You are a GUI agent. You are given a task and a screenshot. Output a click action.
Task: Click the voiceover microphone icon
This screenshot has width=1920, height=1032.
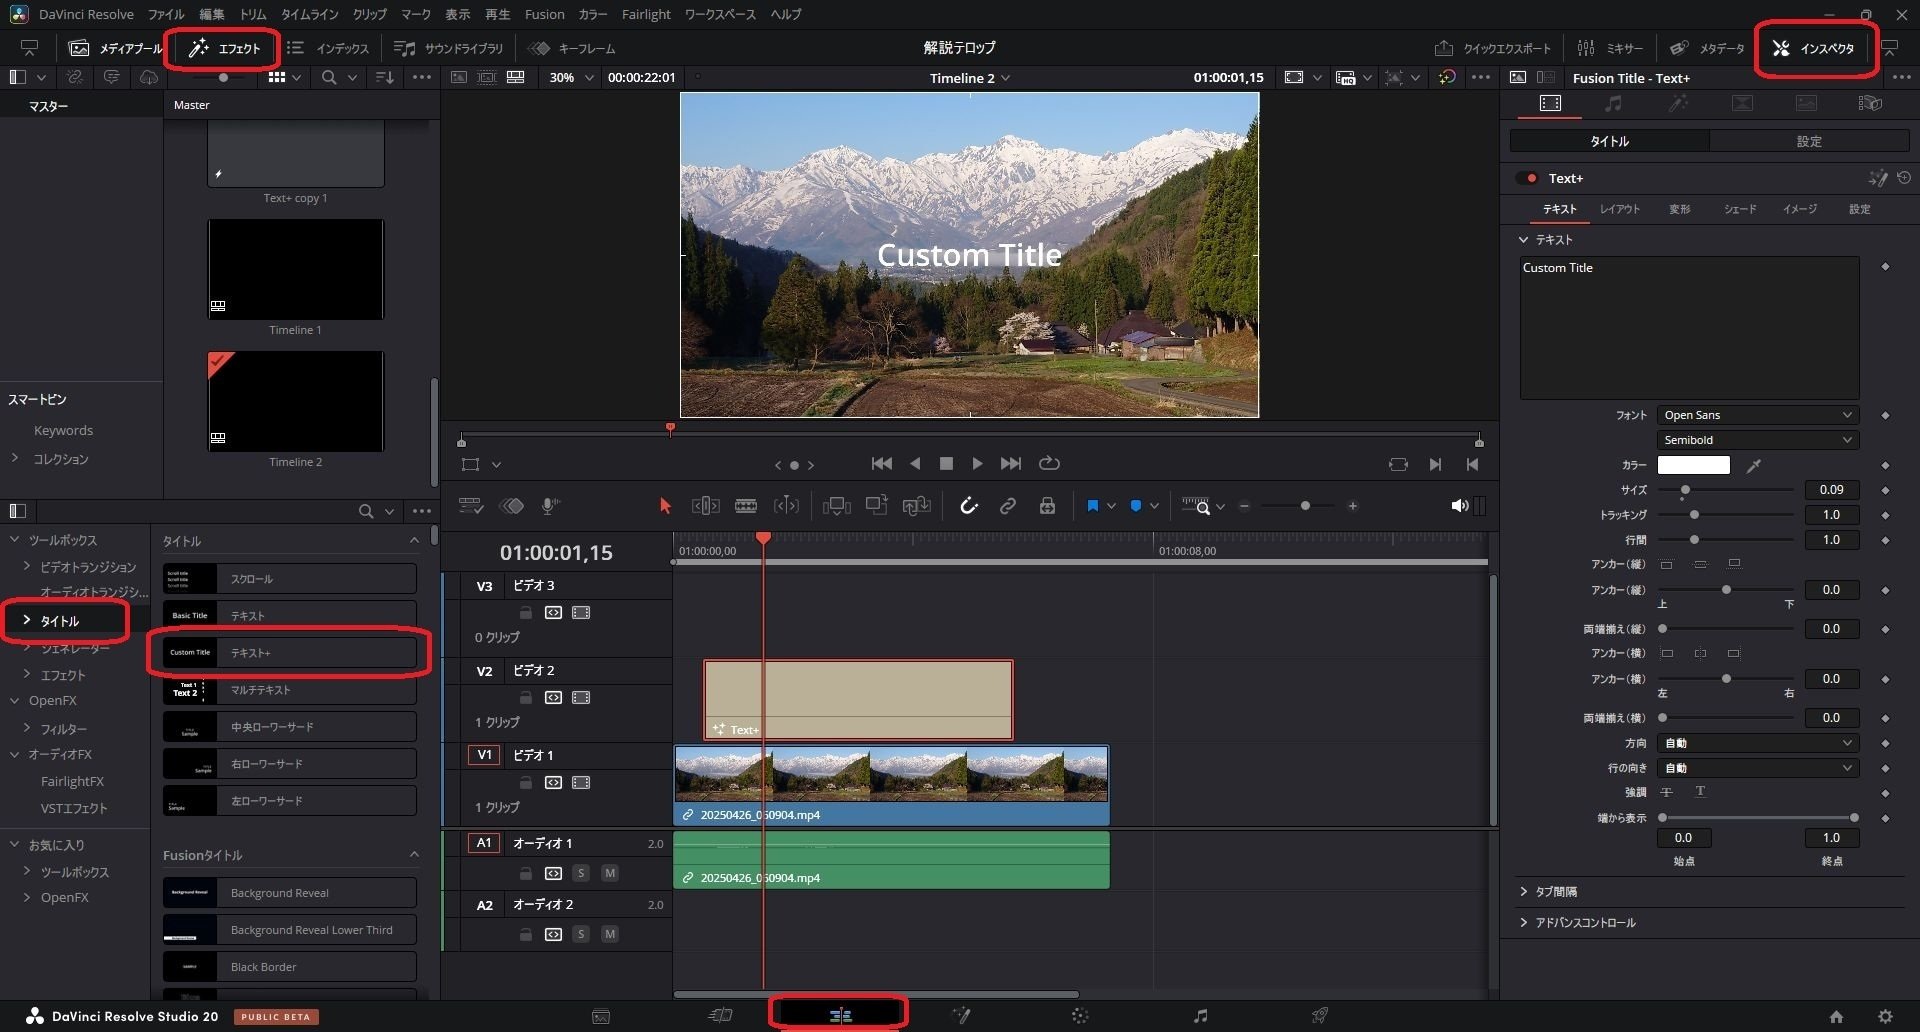[549, 506]
